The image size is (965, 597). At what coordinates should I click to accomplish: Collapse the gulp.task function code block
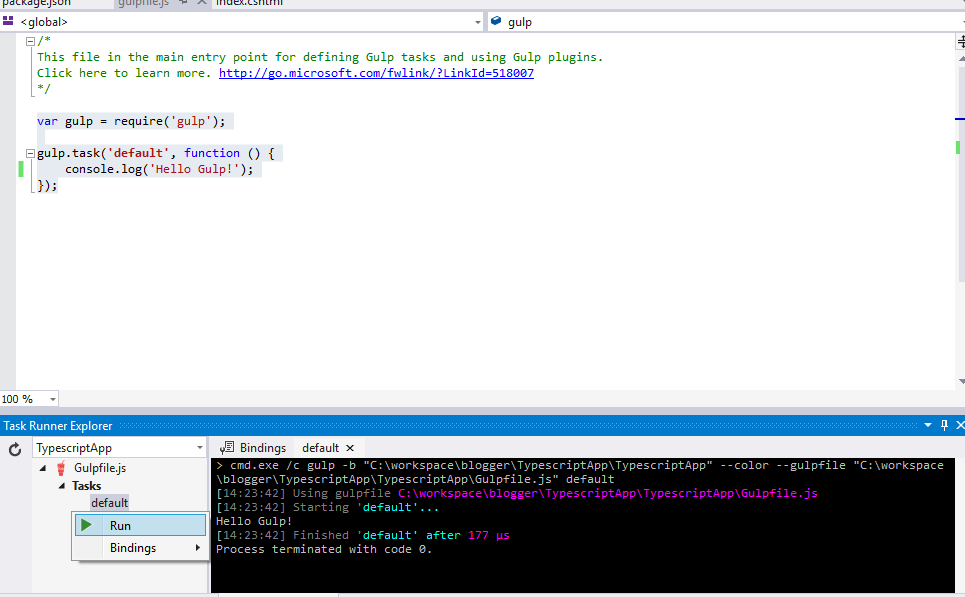click(x=30, y=153)
